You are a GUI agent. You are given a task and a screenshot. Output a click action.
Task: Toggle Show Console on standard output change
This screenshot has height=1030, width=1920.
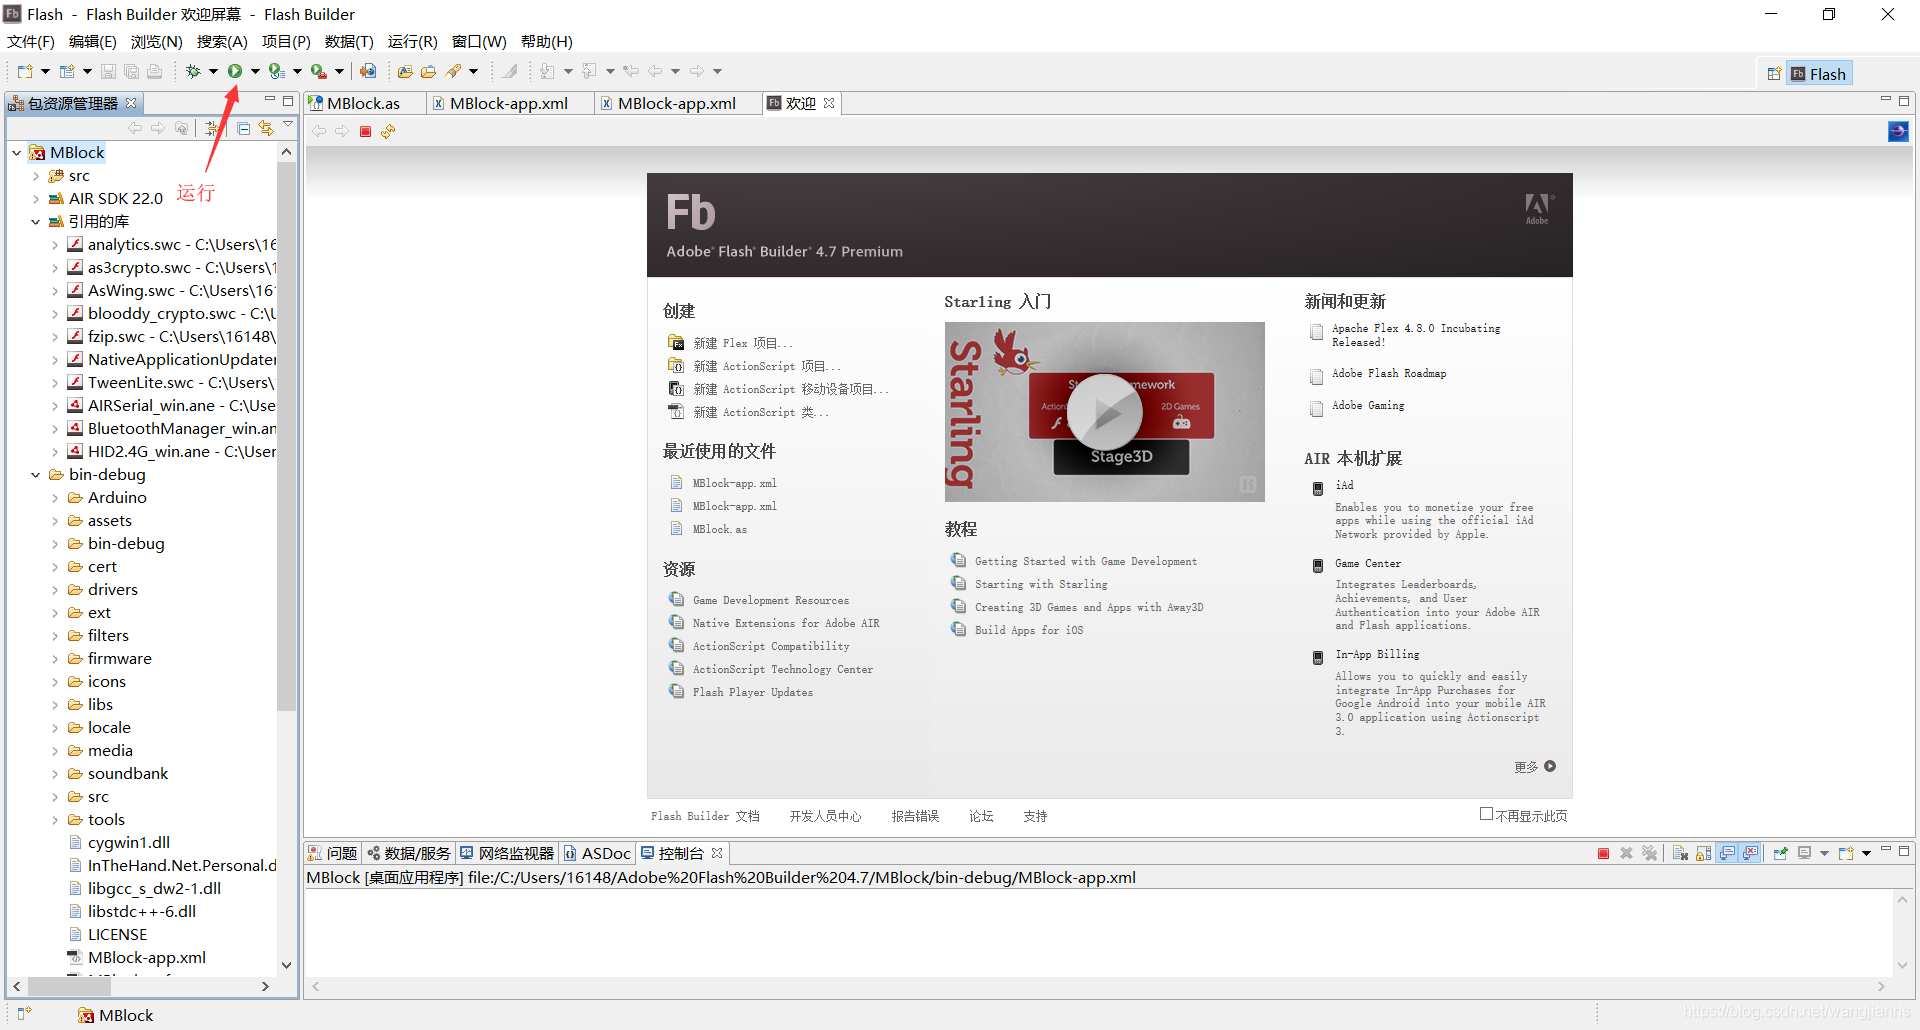pos(1727,853)
